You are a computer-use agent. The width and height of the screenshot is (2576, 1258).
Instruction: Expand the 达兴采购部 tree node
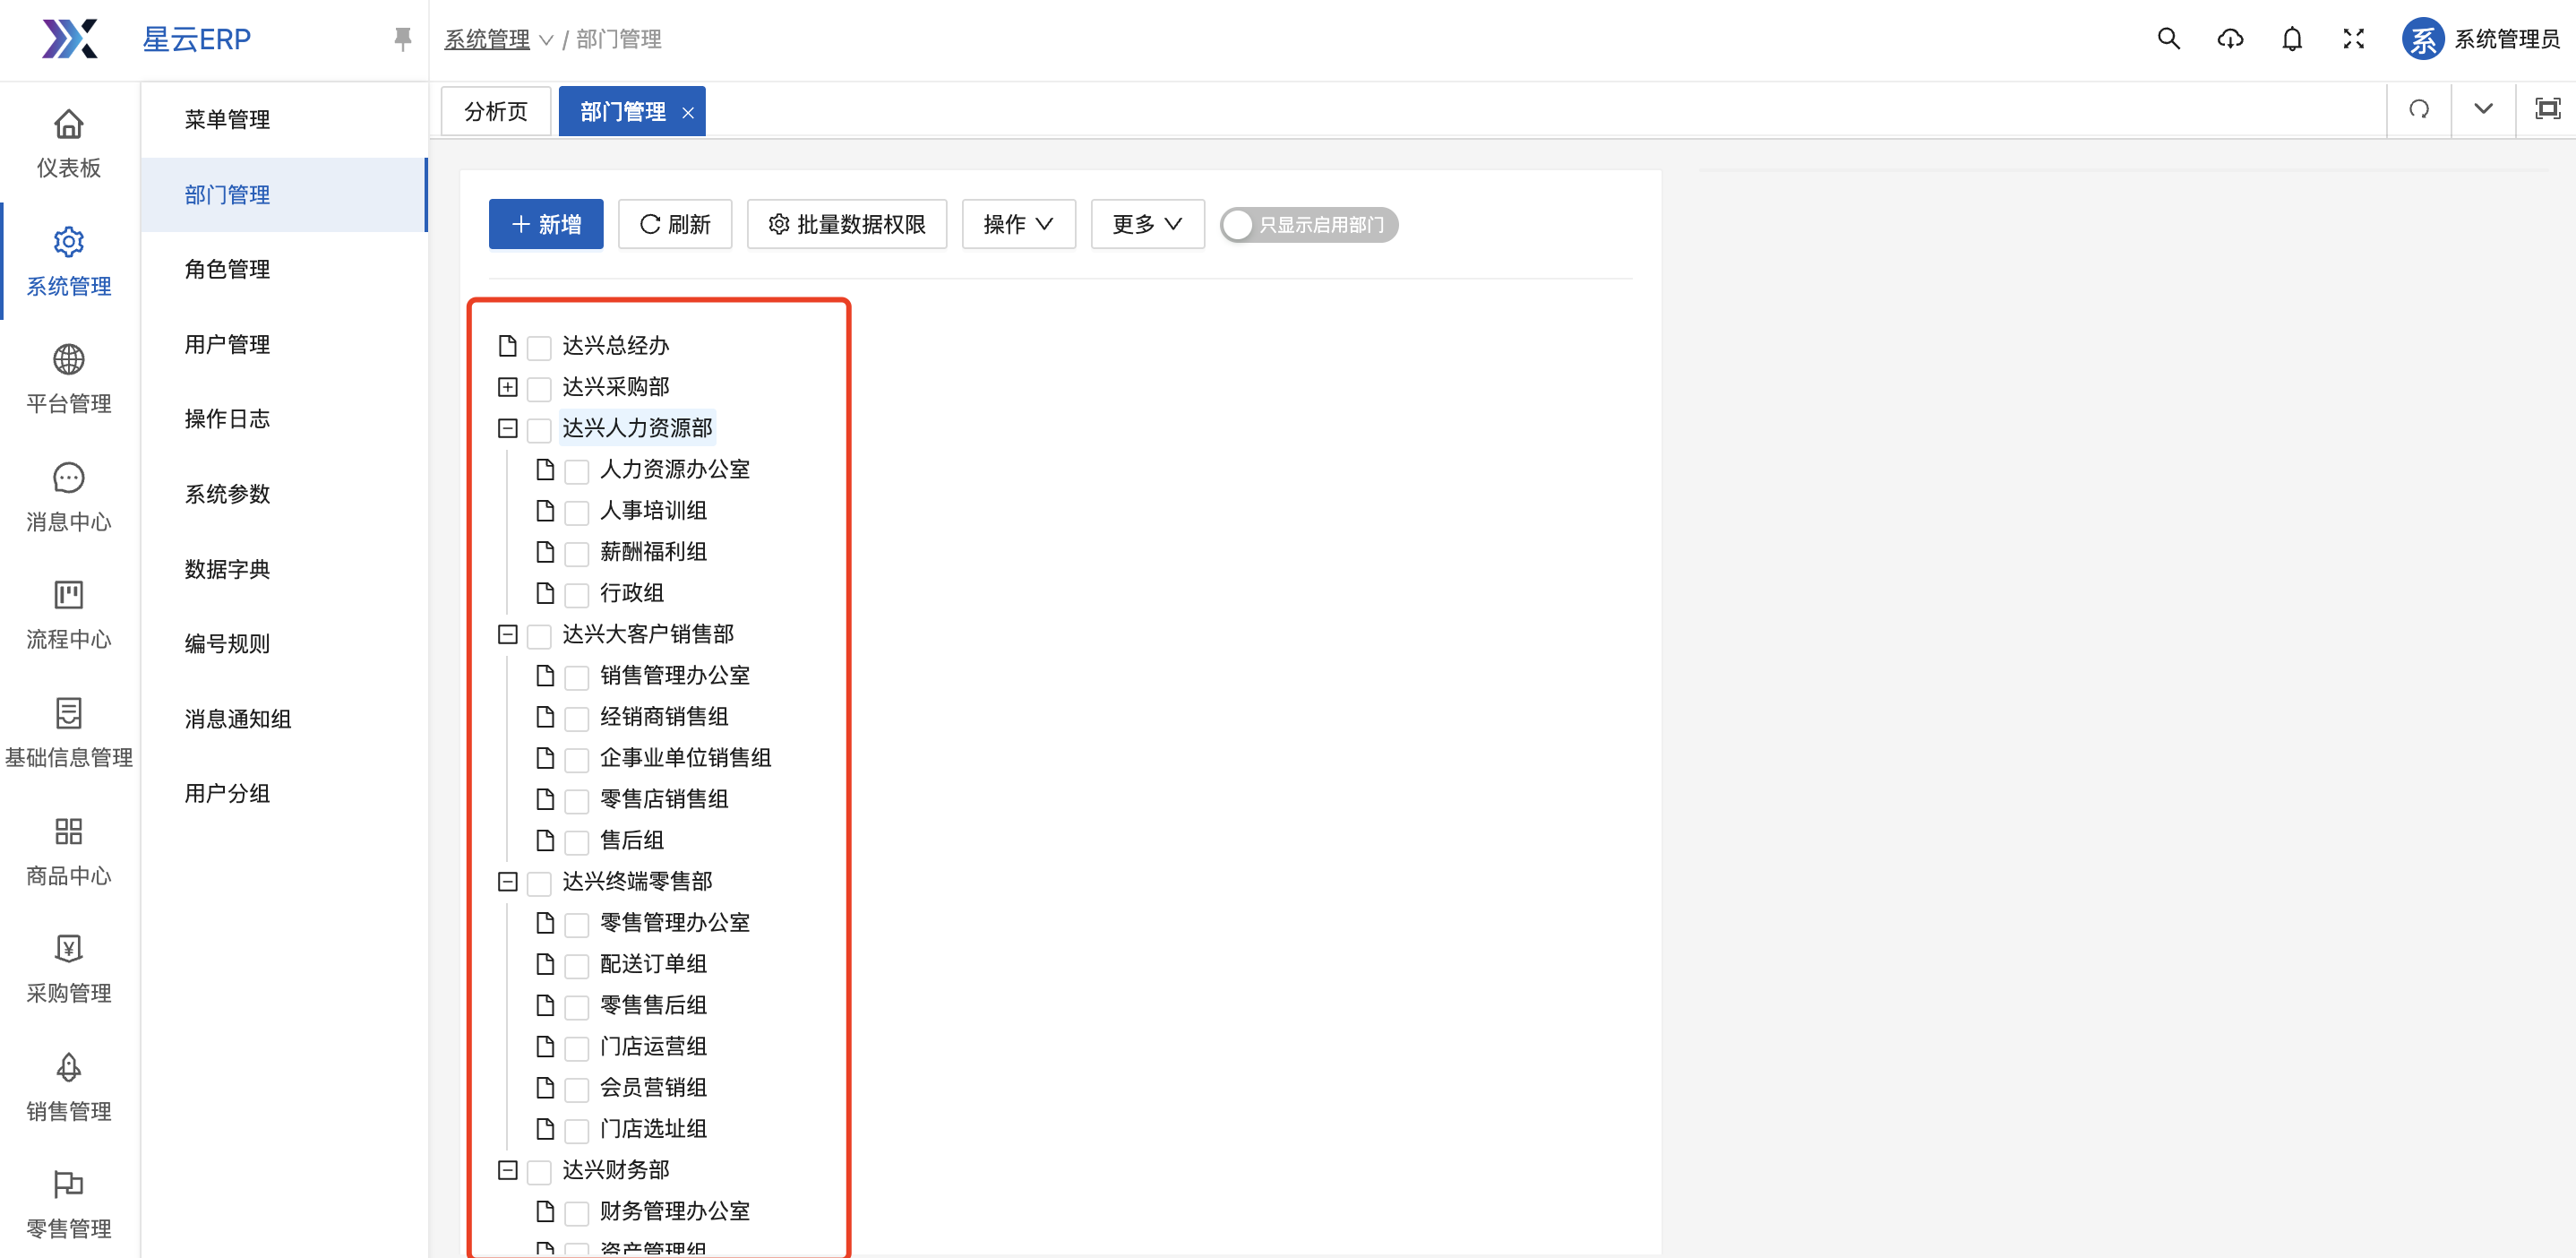pyautogui.click(x=507, y=387)
